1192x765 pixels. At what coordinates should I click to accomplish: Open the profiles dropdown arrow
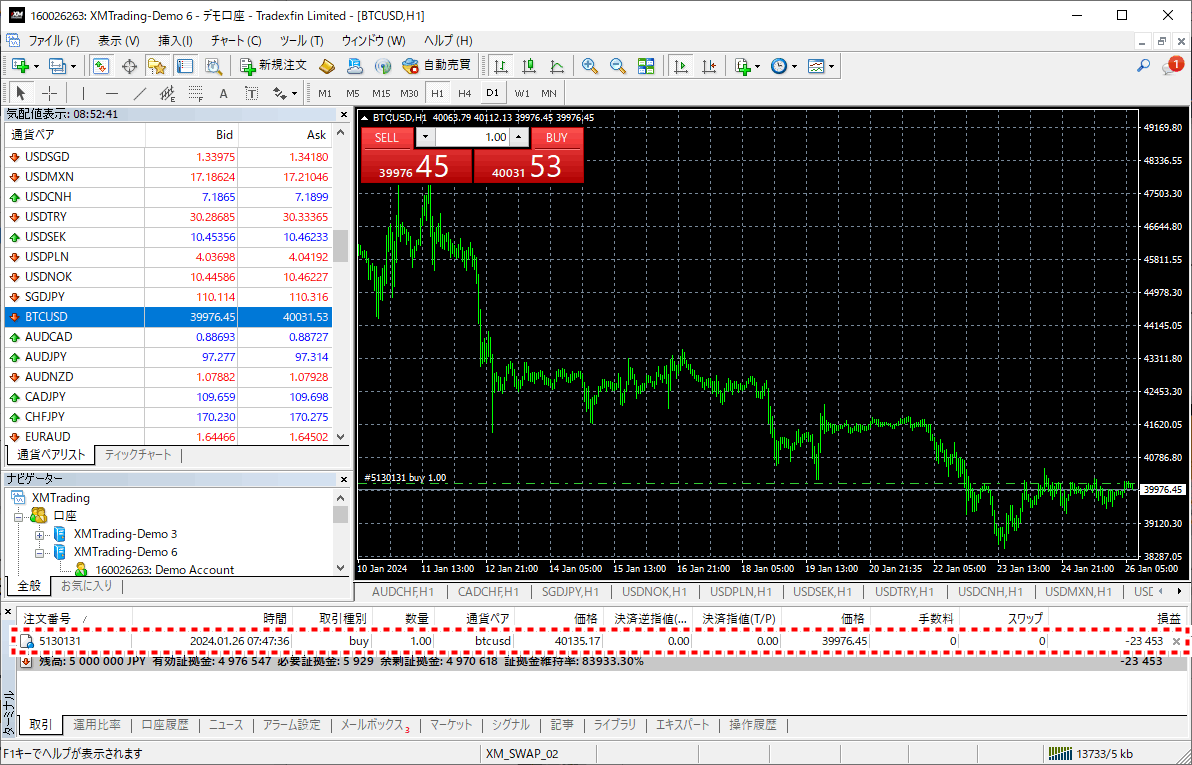73,66
